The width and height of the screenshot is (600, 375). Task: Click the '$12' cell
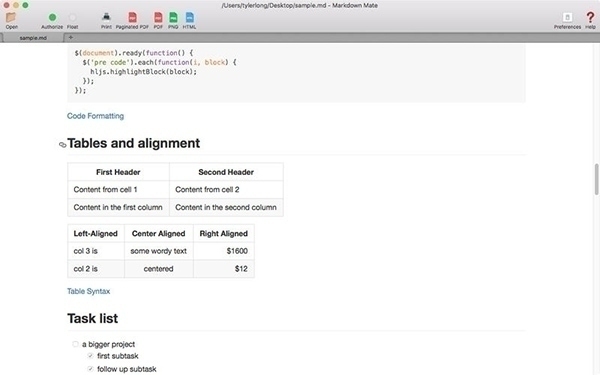pos(223,269)
